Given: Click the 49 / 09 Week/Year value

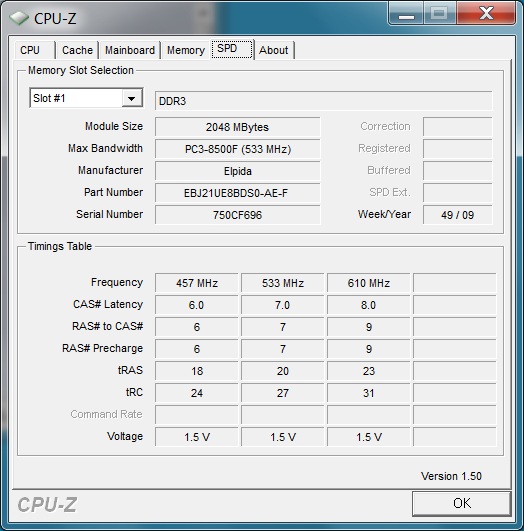Looking at the screenshot, I should click(457, 215).
